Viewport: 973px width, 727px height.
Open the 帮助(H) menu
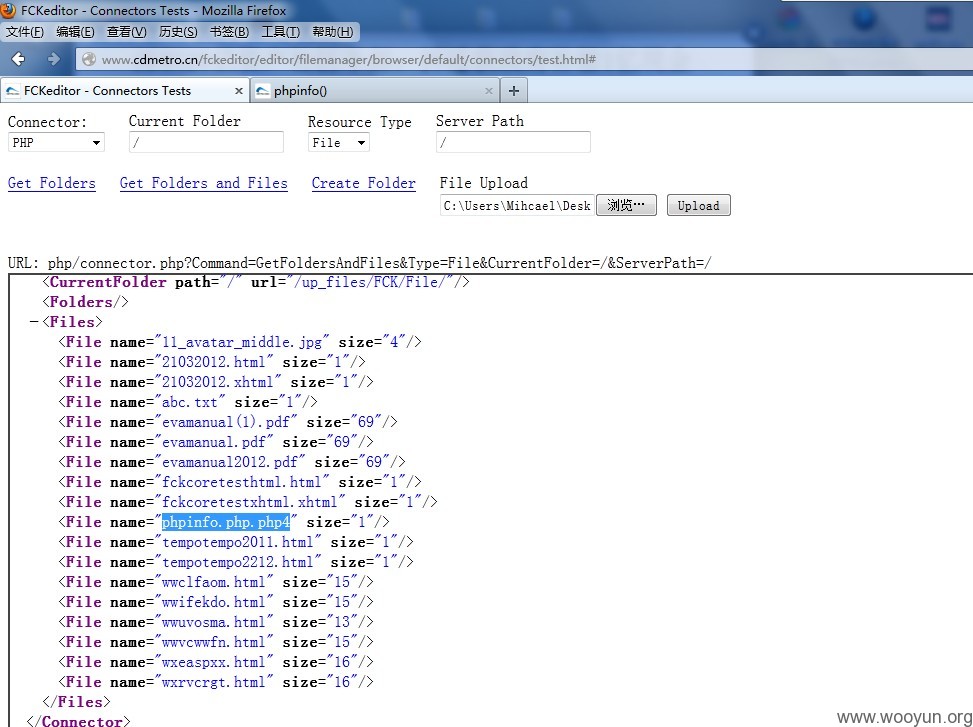[333, 32]
